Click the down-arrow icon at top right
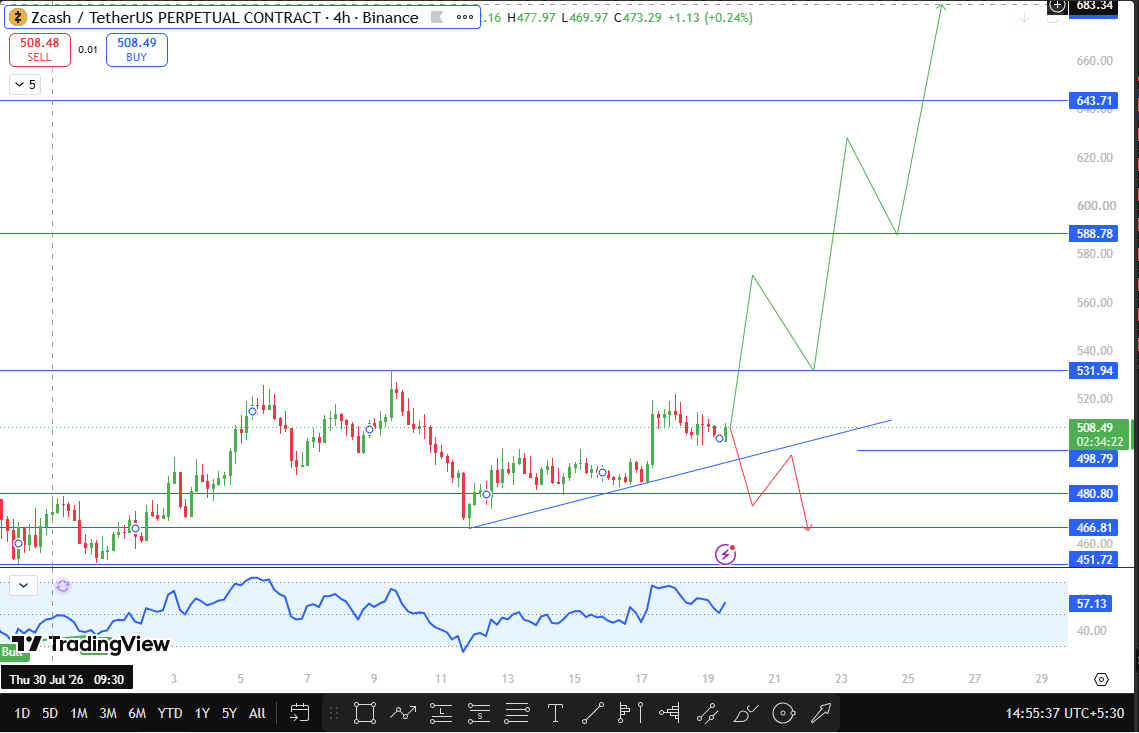This screenshot has width=1139, height=733. pos(1024,18)
